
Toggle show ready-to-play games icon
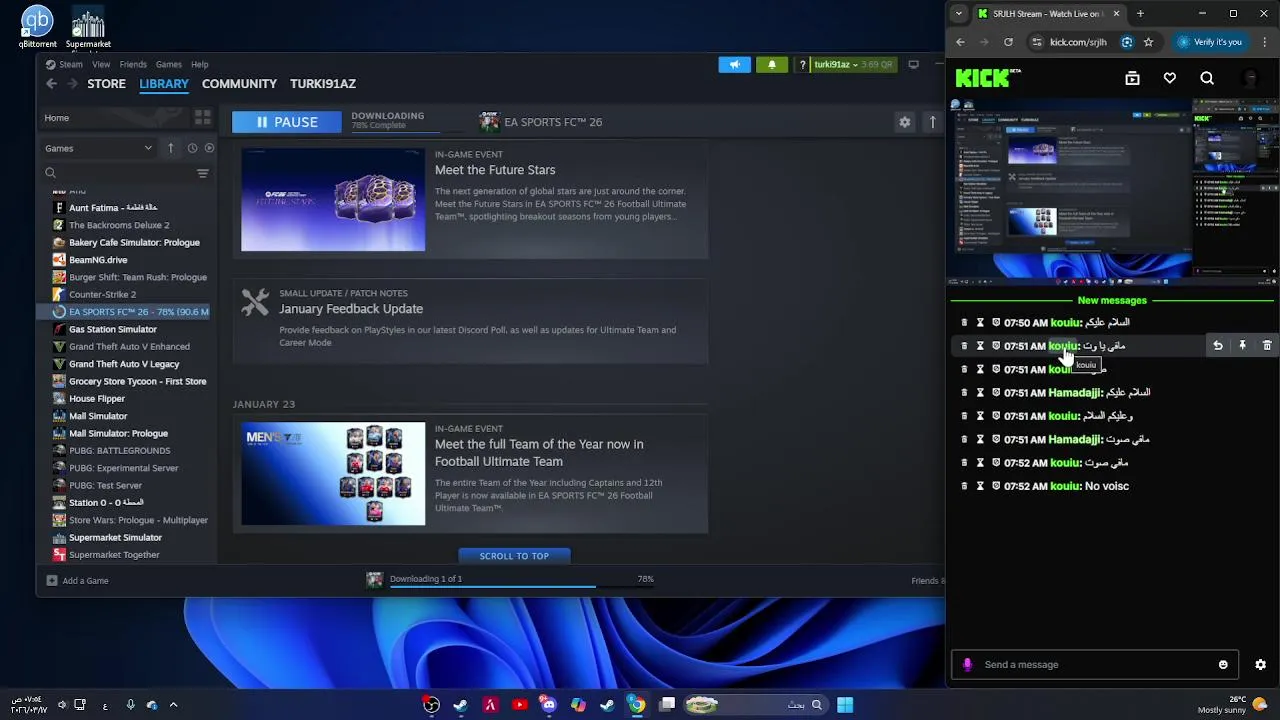[x=209, y=148]
